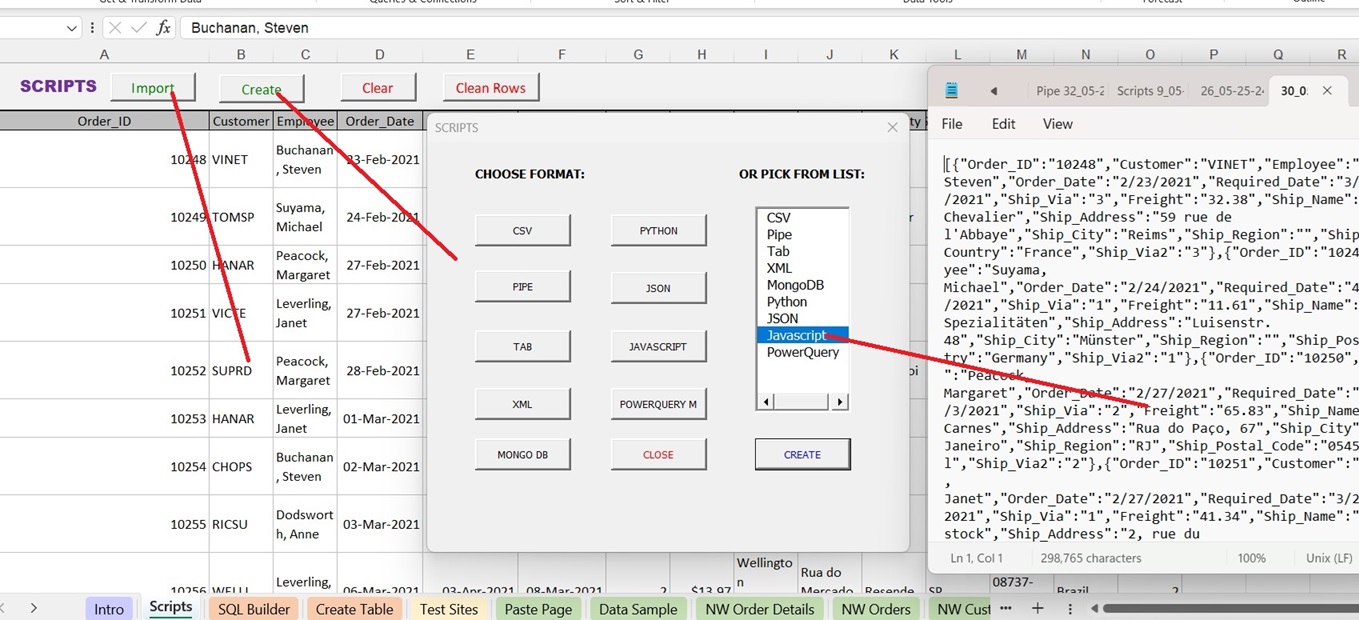Show hidden sheet tabs via the ellipsis

tap(1006, 608)
